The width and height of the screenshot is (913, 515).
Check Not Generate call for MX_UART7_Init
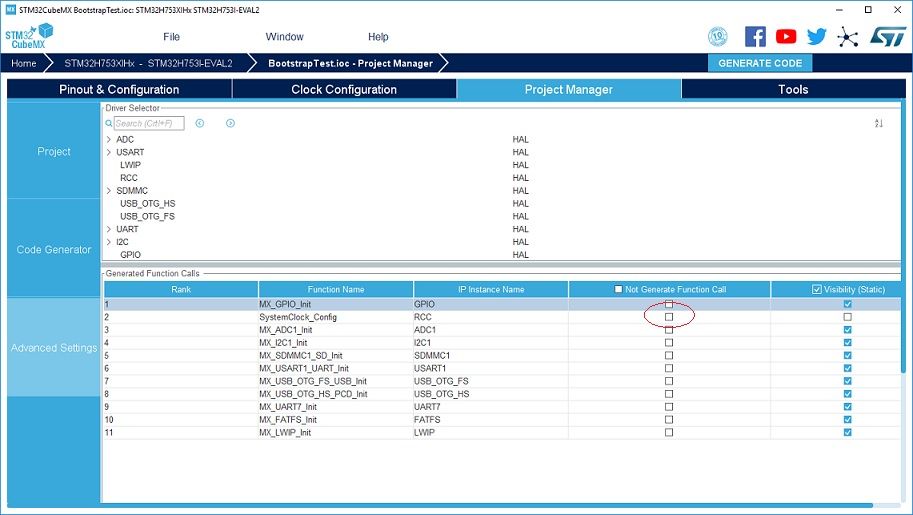pyautogui.click(x=669, y=407)
